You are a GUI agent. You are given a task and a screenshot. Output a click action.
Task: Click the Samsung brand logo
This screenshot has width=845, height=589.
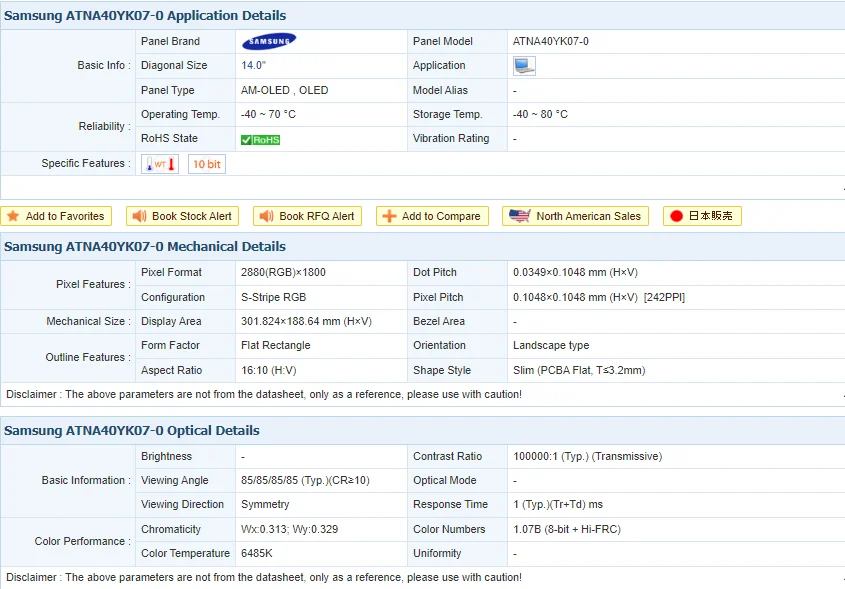[x=269, y=41]
